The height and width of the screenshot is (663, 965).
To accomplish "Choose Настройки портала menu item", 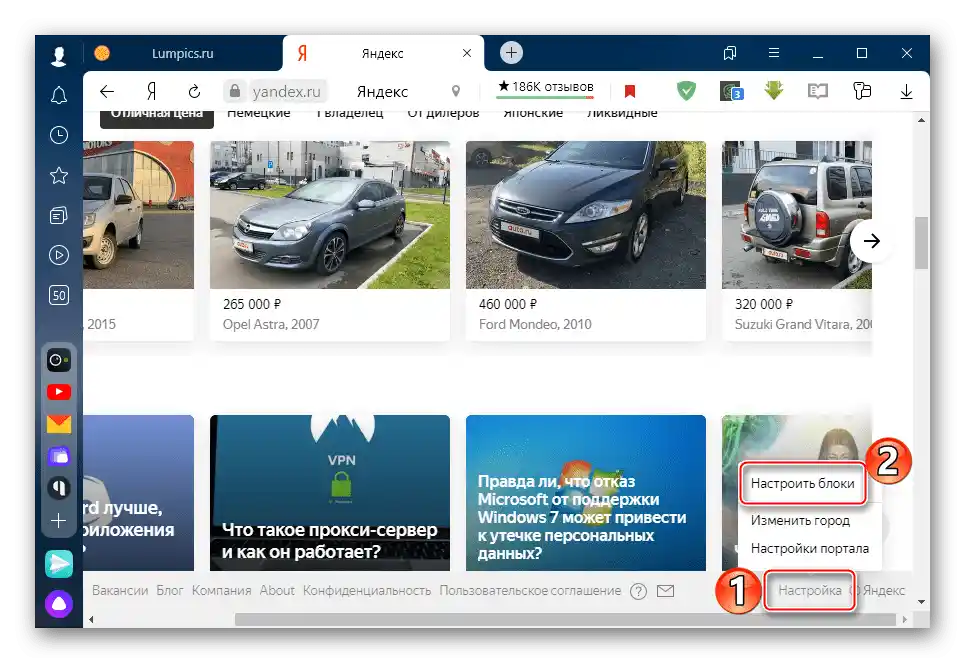I will [x=810, y=548].
